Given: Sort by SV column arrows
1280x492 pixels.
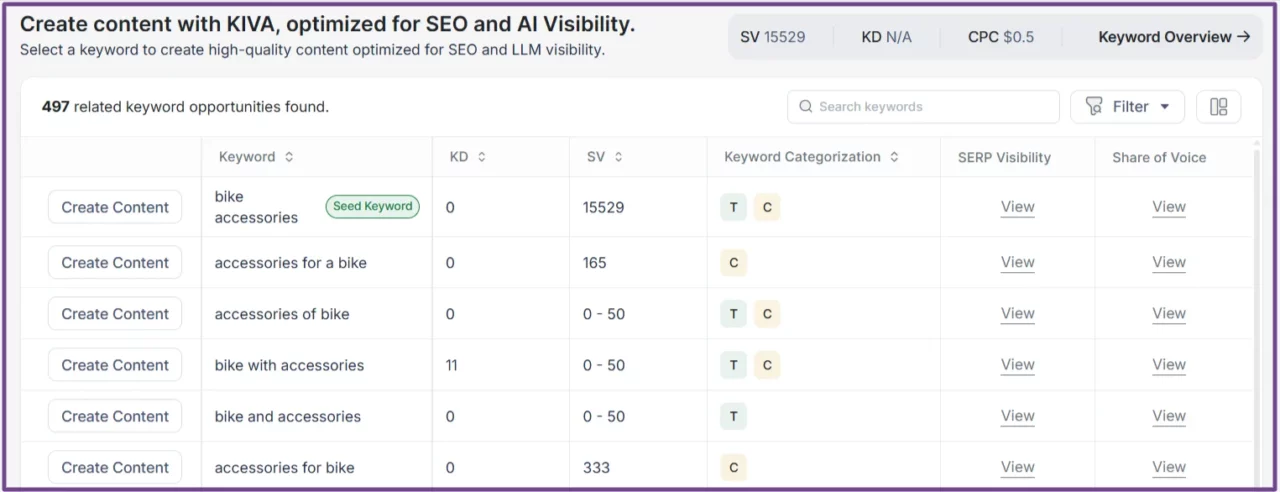Looking at the screenshot, I should tap(618, 157).
